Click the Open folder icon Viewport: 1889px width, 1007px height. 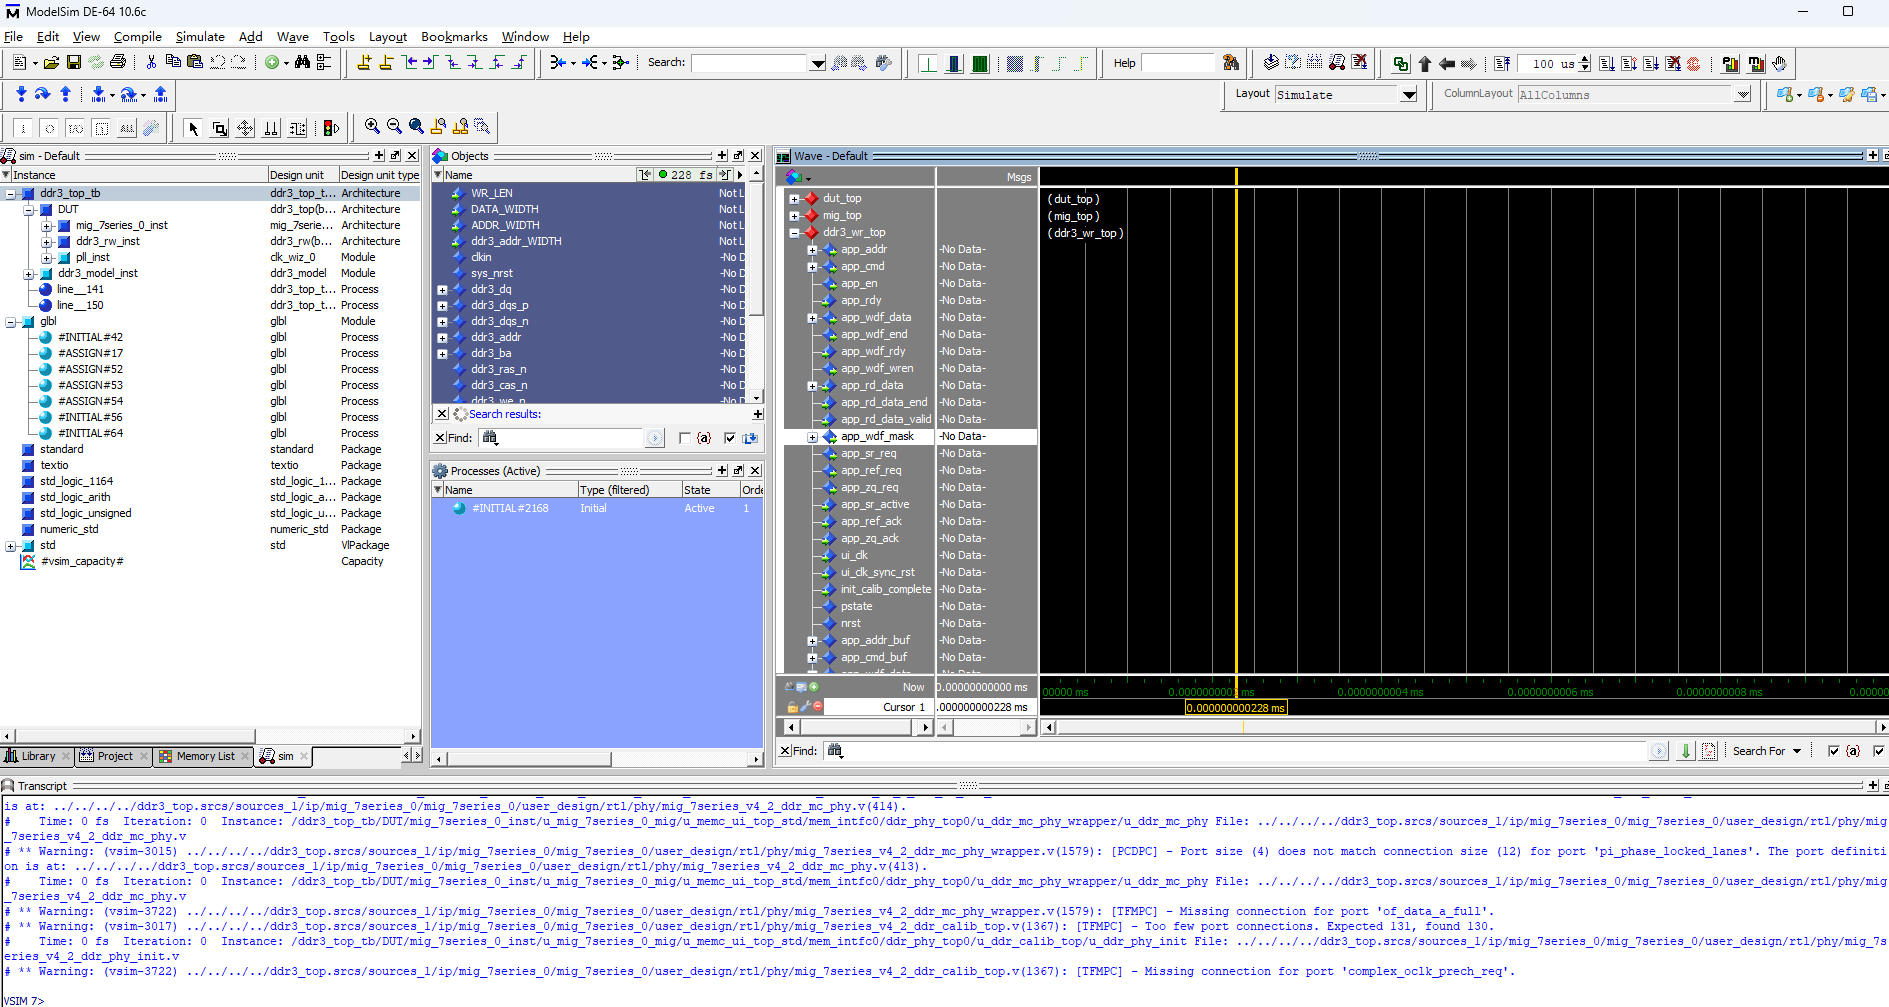coord(51,62)
